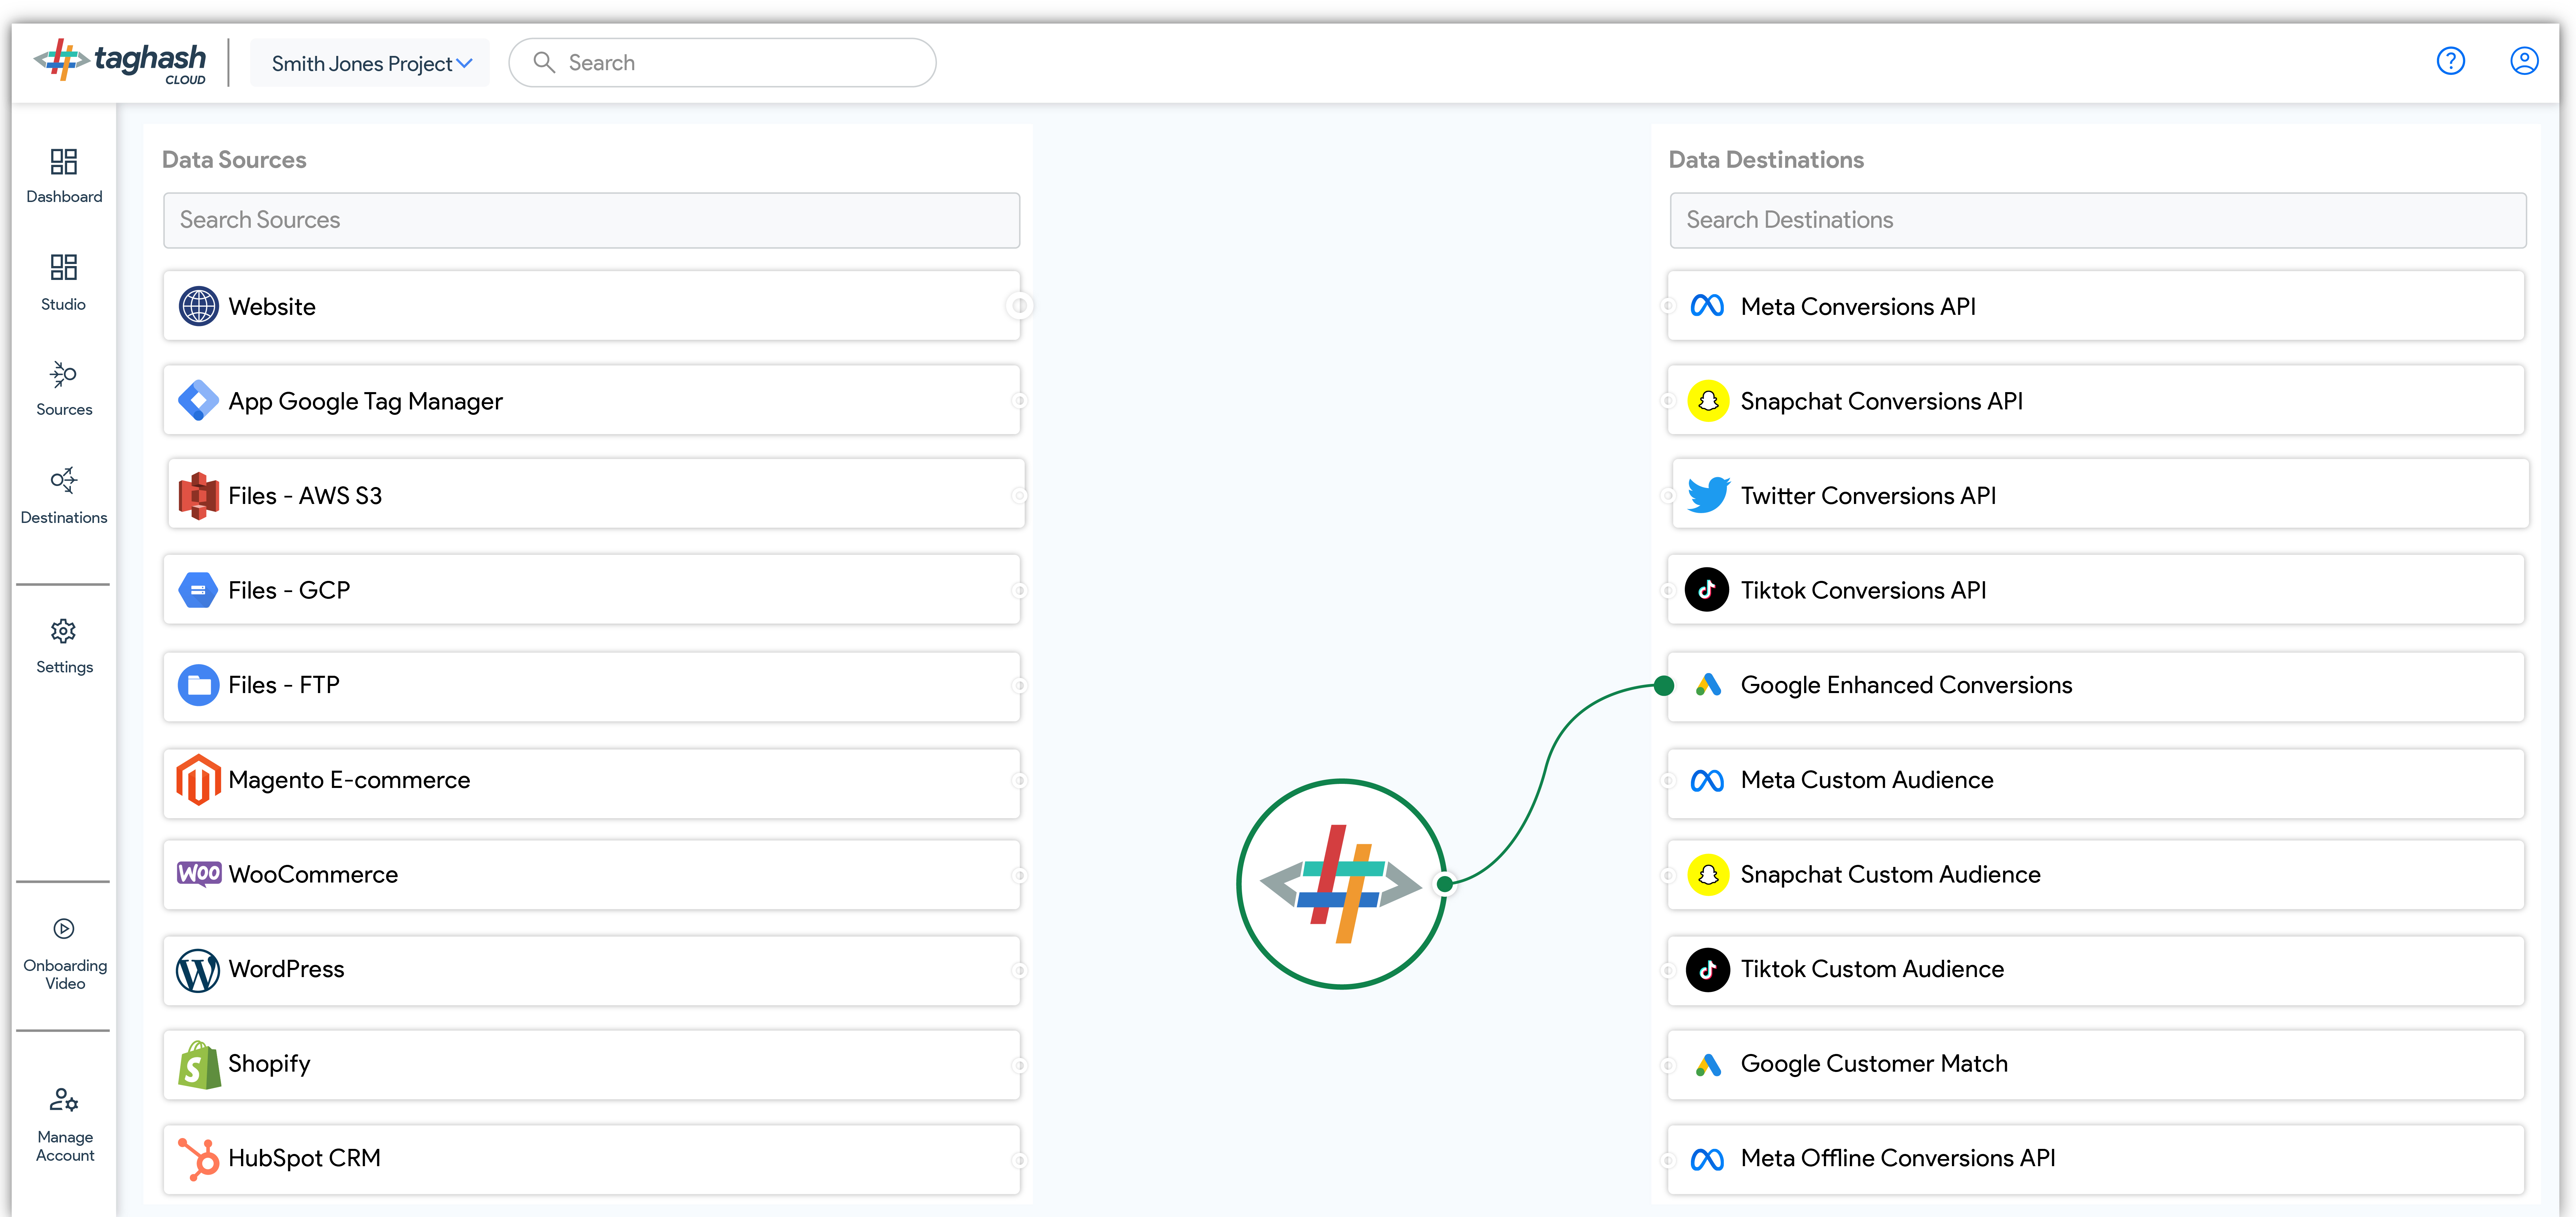
Task: Select the Google Customer Match destination
Action: coord(2096,1064)
